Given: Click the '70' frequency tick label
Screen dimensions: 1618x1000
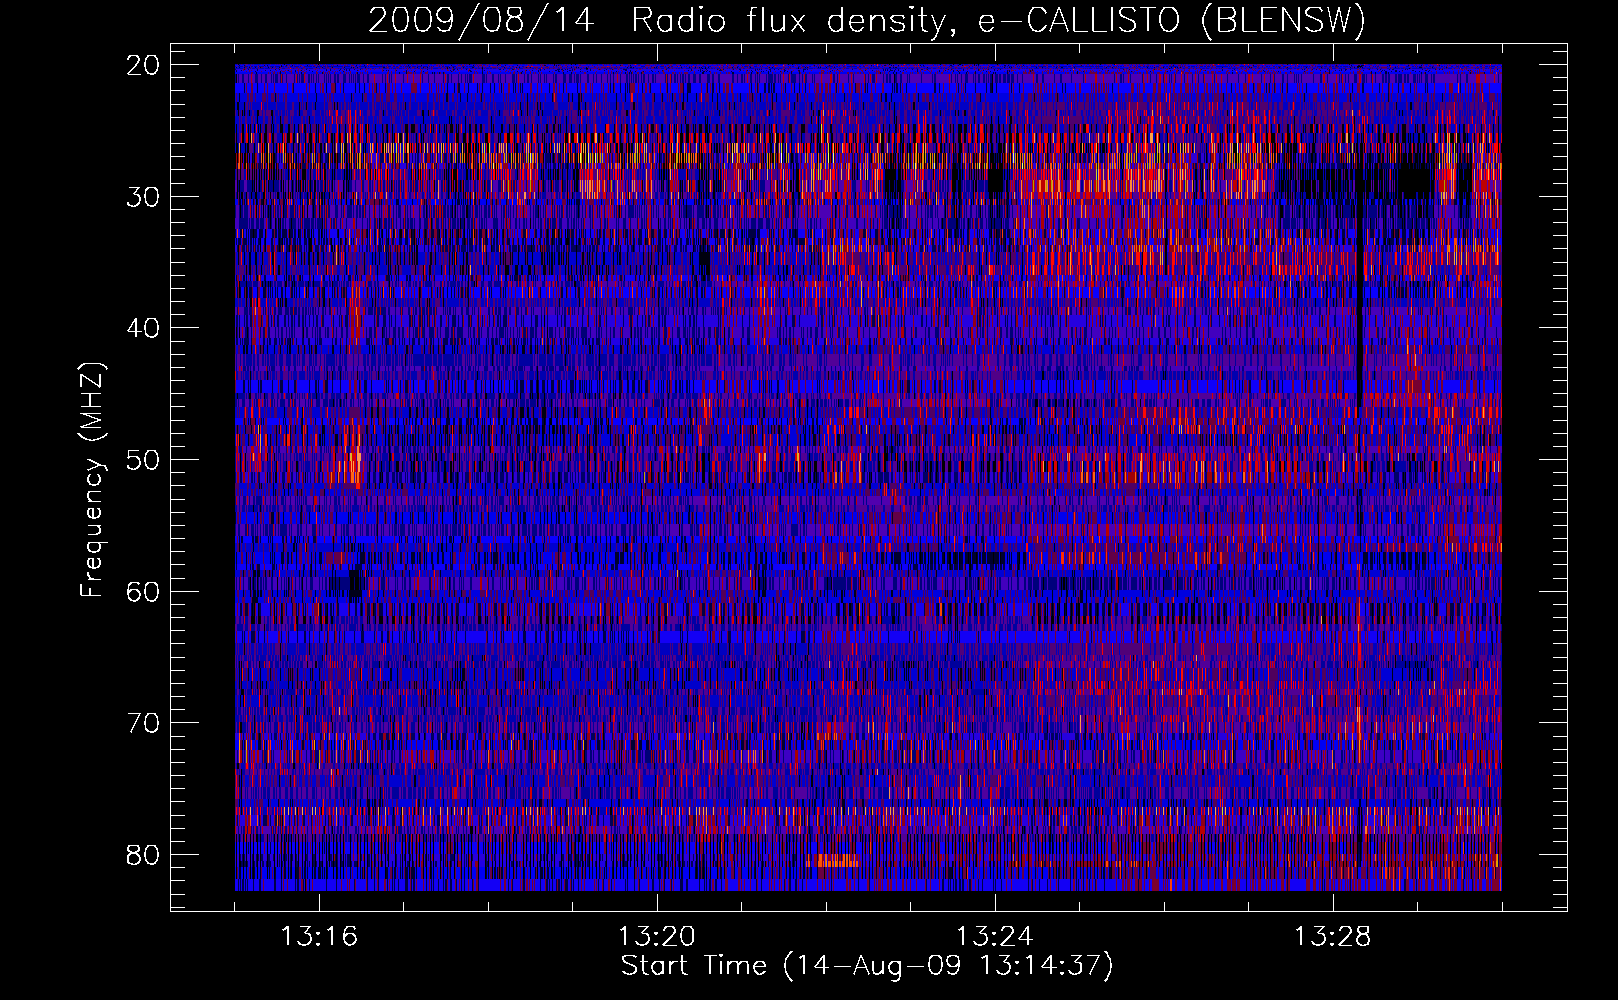Looking at the screenshot, I should coord(143,723).
